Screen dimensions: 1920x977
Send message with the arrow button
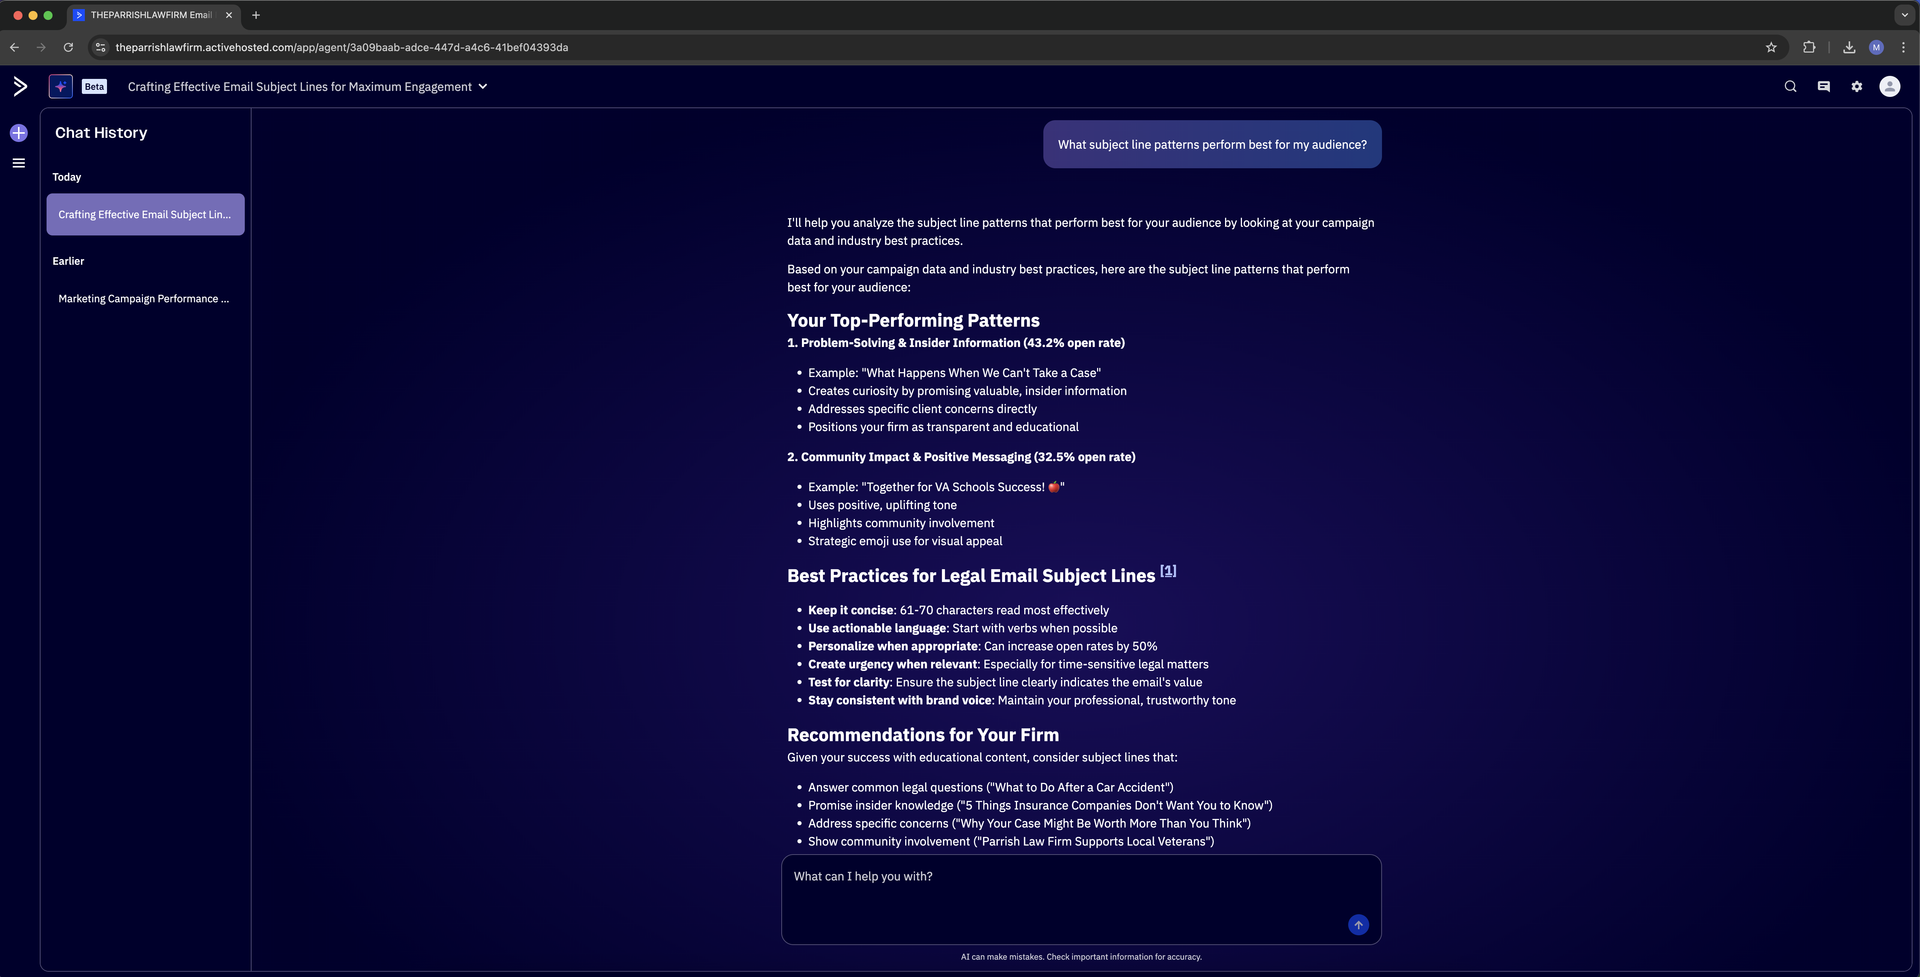(1358, 925)
